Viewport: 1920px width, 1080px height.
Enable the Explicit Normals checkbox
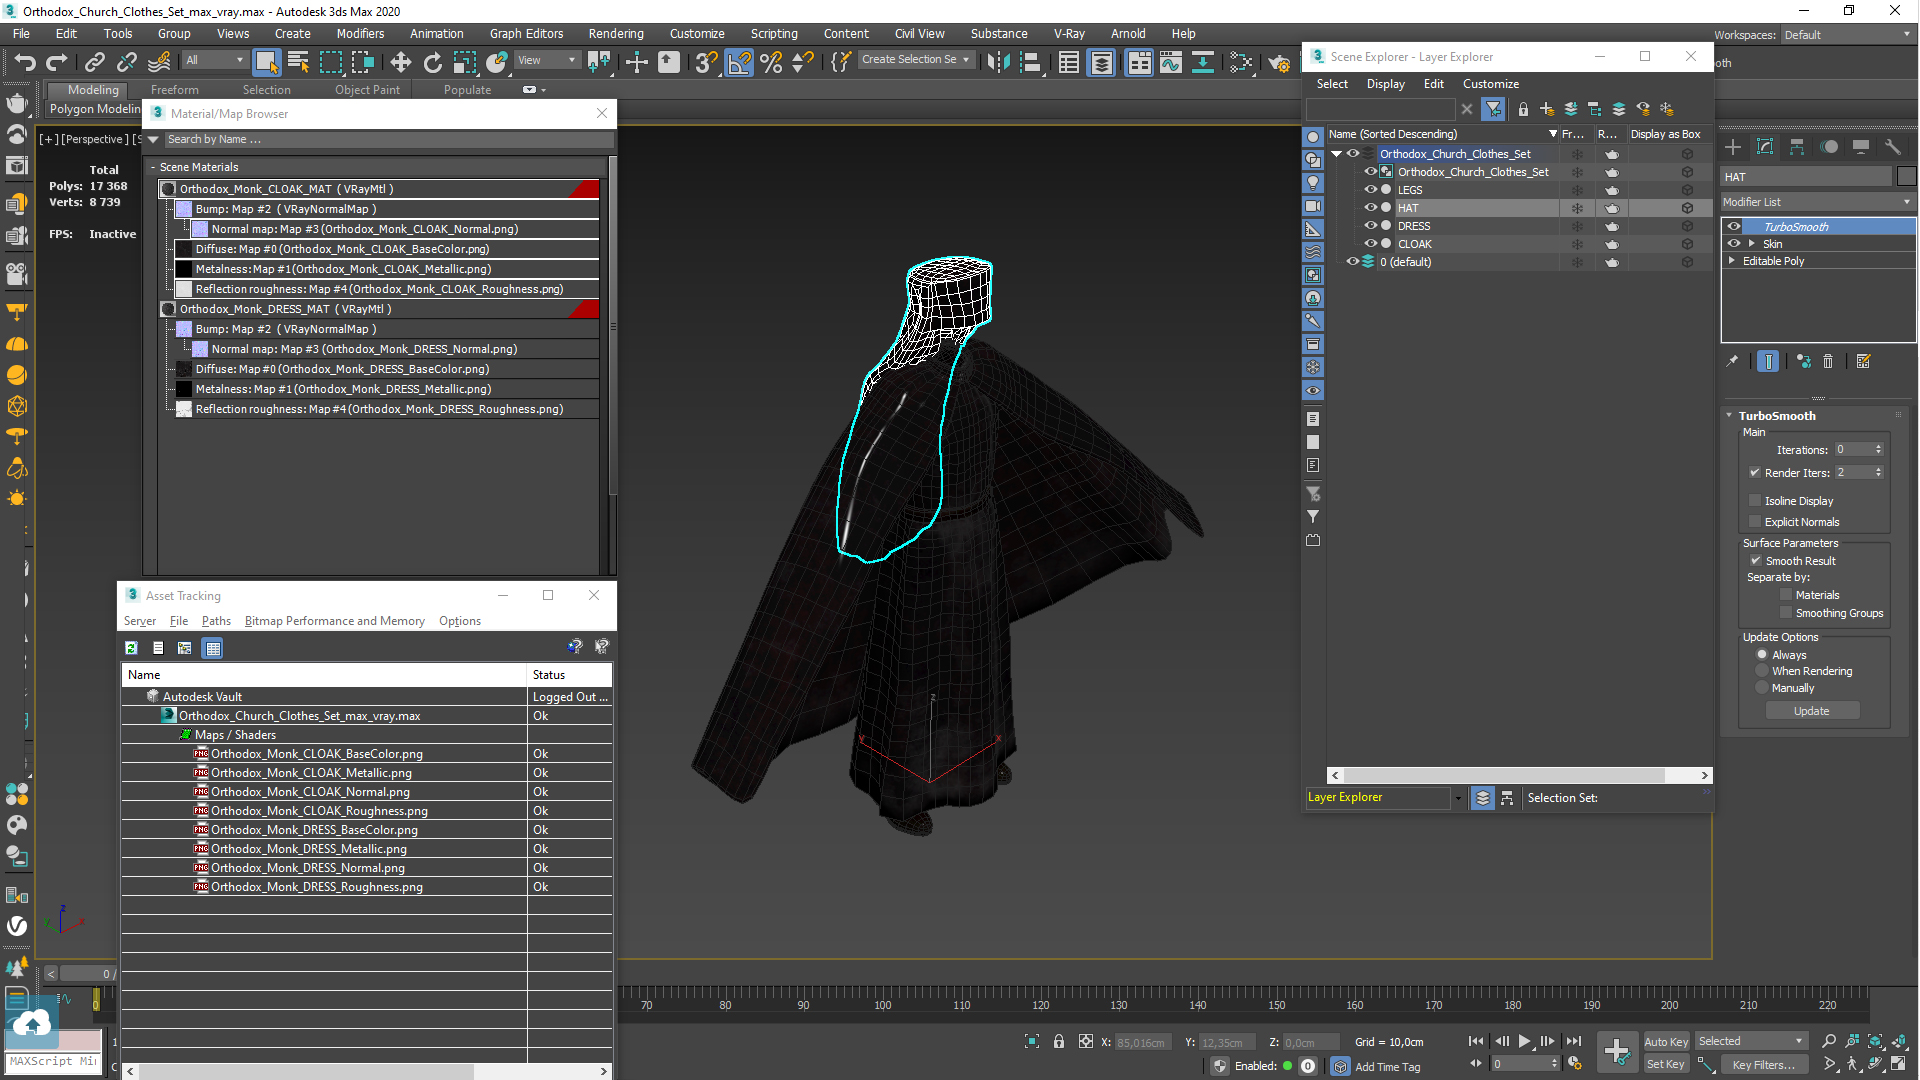tap(1755, 522)
